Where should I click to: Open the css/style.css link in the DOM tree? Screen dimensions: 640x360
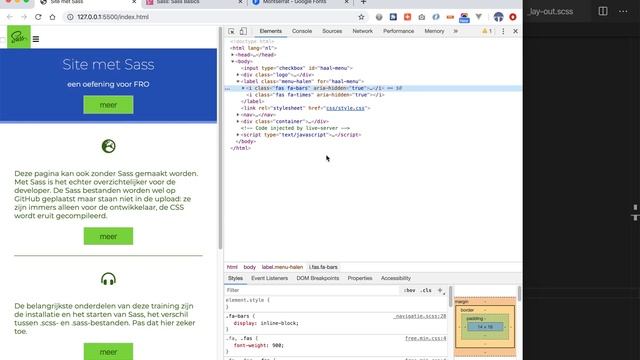pos(345,108)
